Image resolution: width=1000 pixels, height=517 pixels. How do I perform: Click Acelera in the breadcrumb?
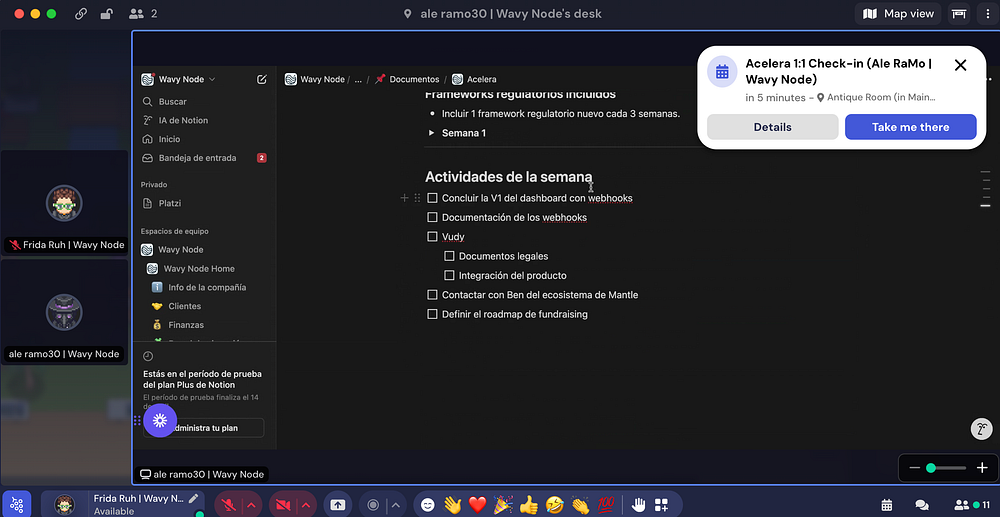(474, 79)
